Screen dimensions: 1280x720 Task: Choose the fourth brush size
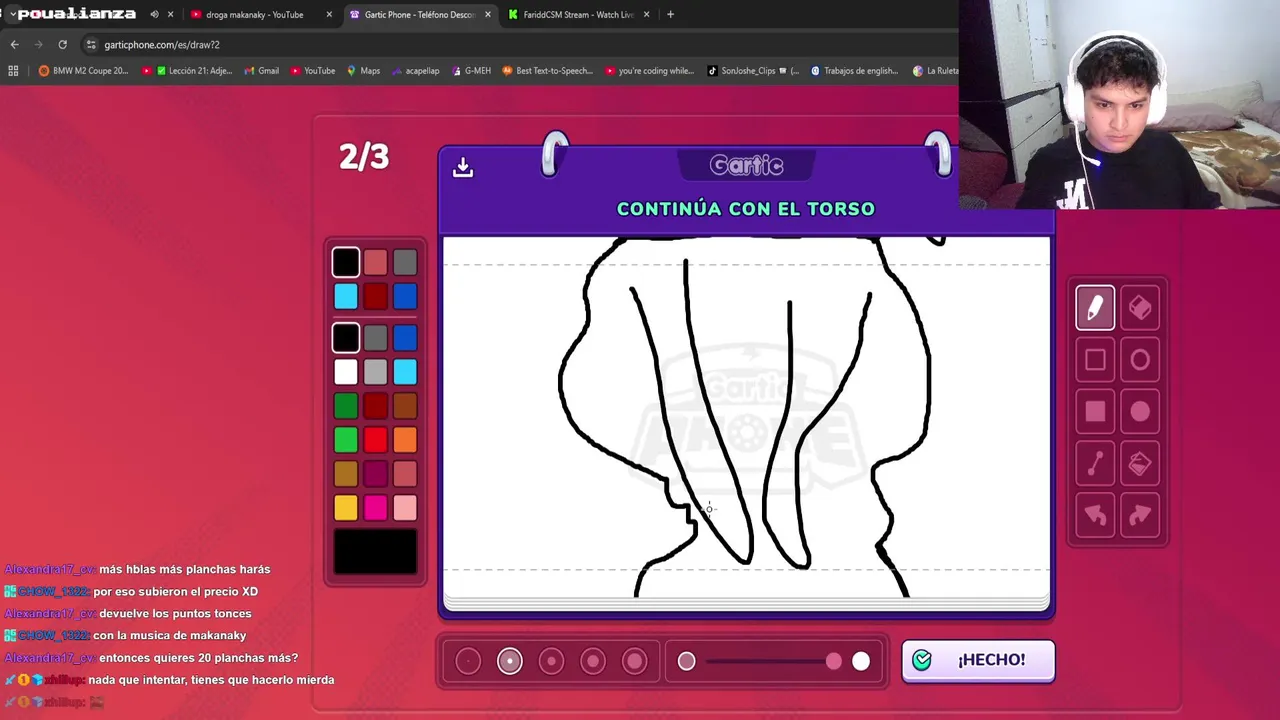(593, 661)
